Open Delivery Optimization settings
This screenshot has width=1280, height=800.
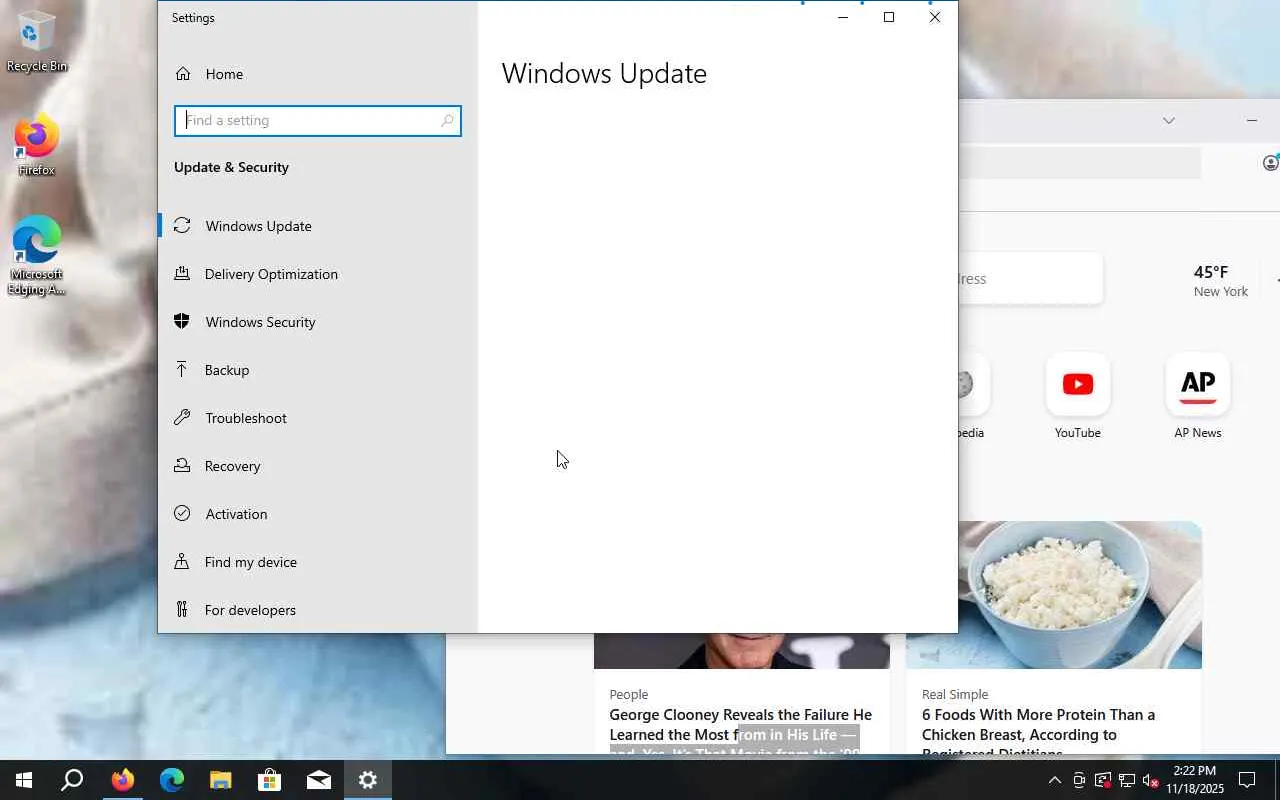[318, 274]
